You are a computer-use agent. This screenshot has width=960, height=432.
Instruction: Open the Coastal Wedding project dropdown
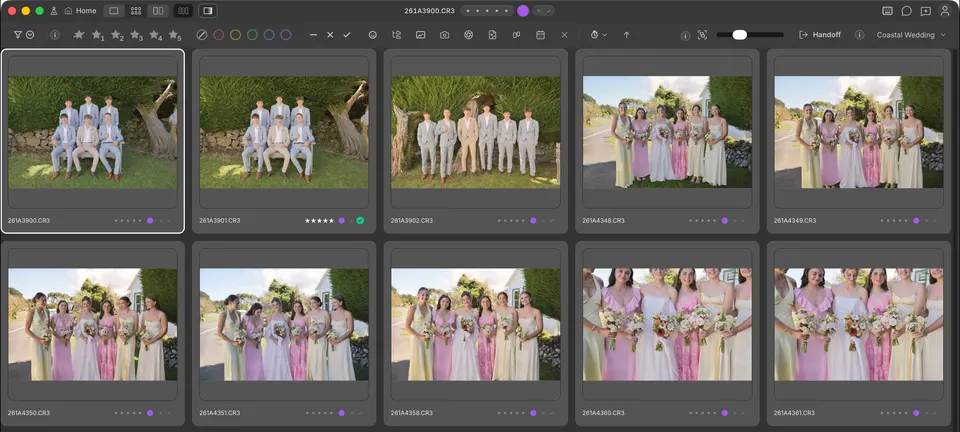pyautogui.click(x=911, y=35)
